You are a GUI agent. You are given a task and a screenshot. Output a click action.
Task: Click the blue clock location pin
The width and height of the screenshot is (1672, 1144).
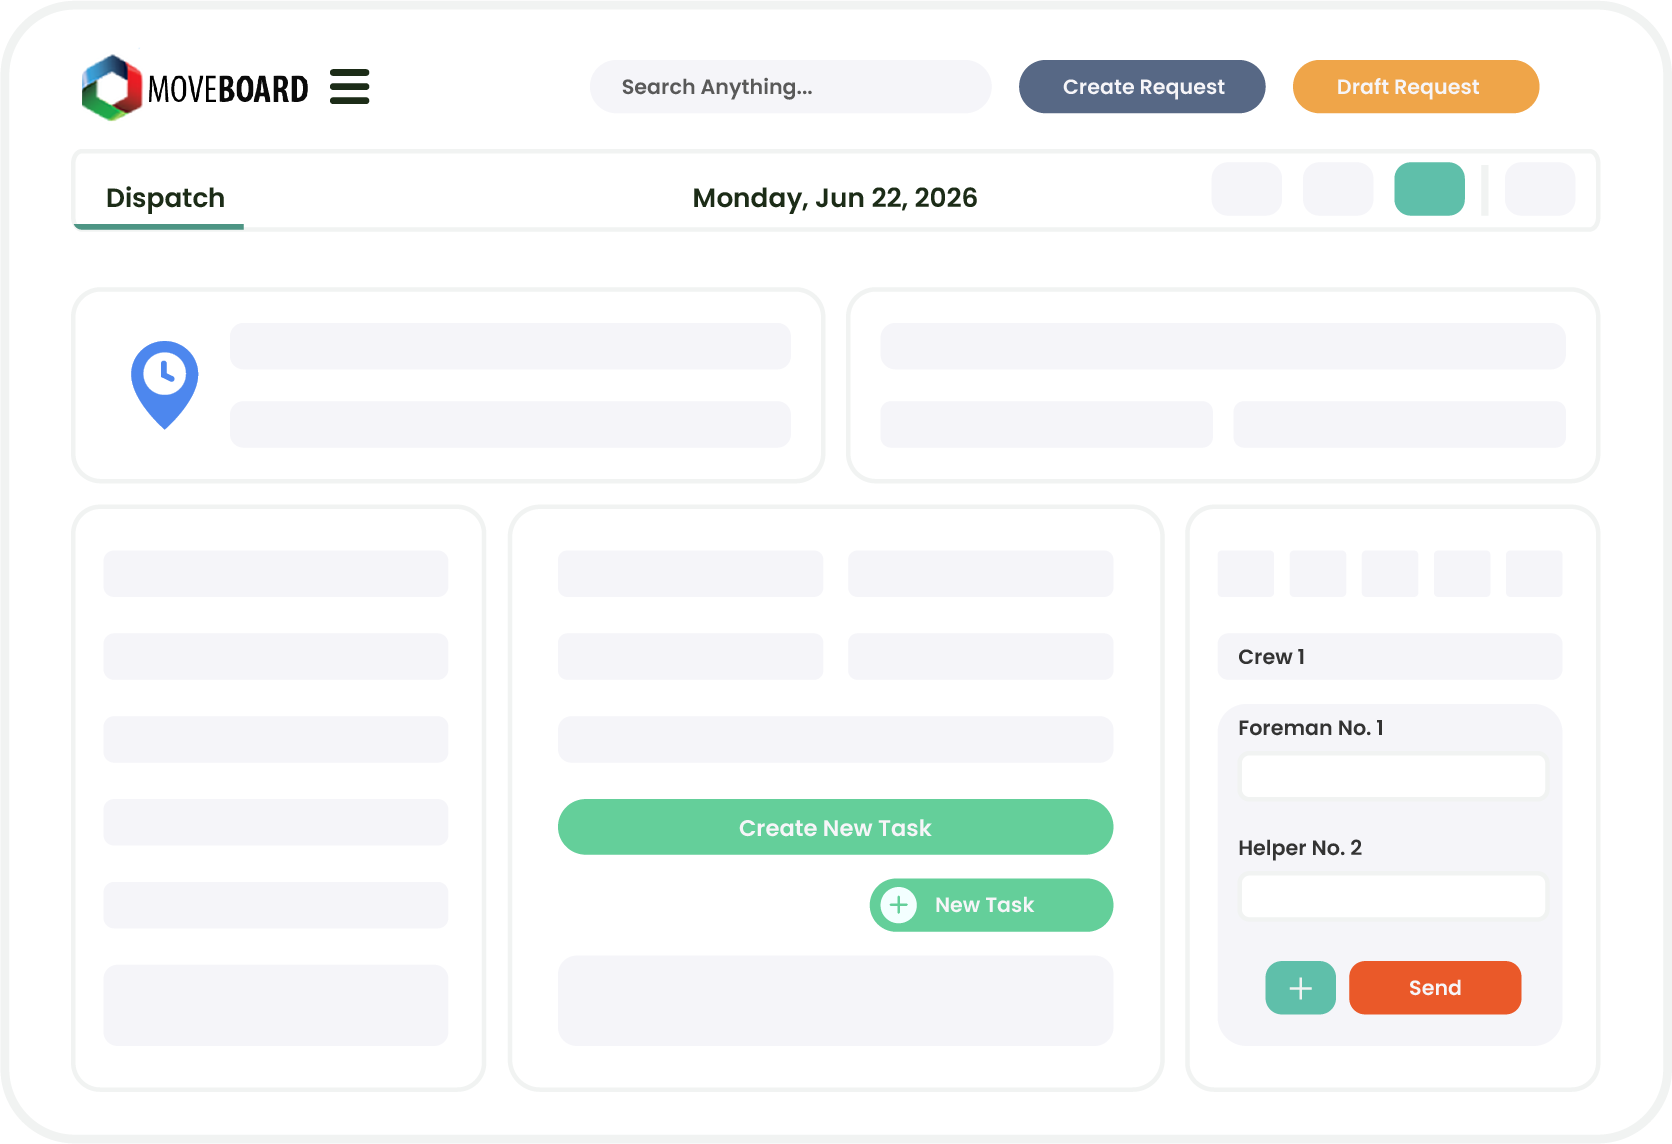point(165,383)
